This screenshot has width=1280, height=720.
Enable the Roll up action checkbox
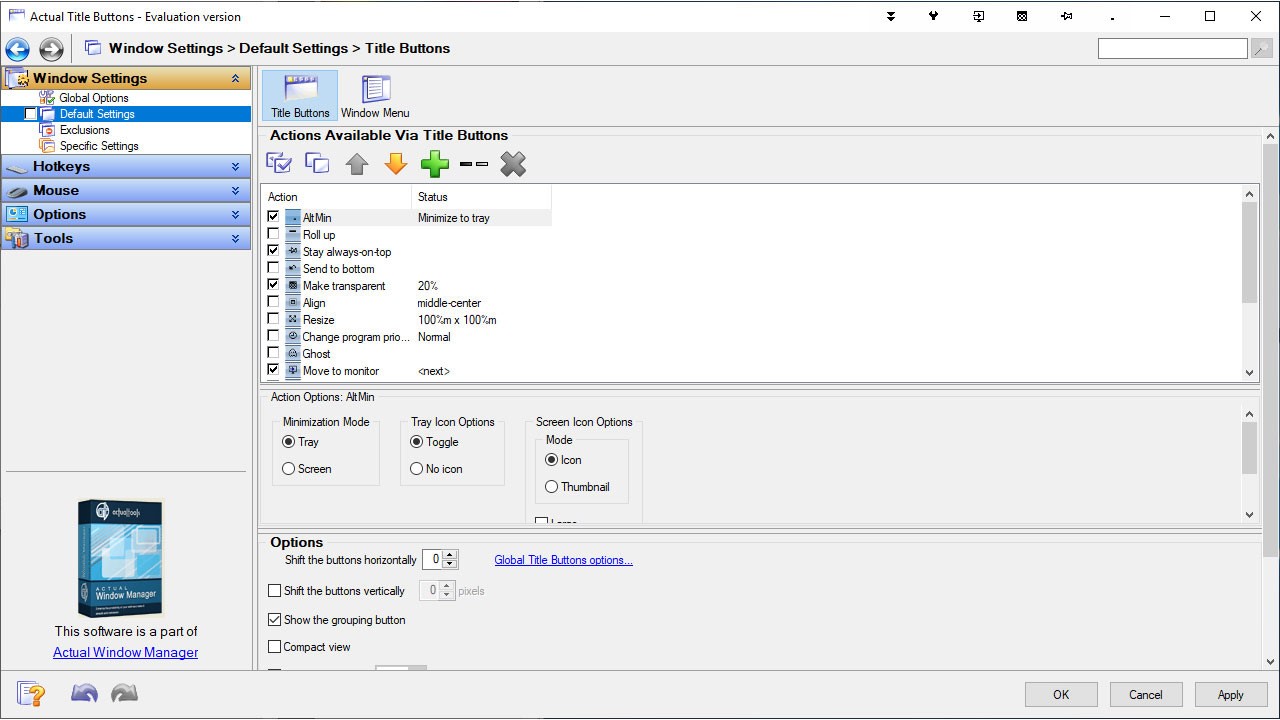pyautogui.click(x=274, y=234)
